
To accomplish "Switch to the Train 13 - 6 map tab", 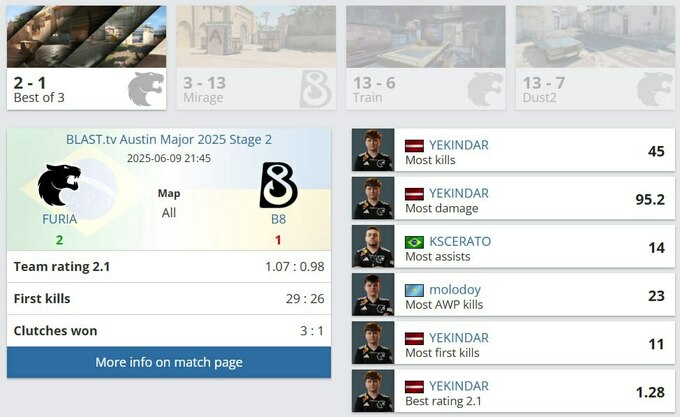I will [x=425, y=58].
